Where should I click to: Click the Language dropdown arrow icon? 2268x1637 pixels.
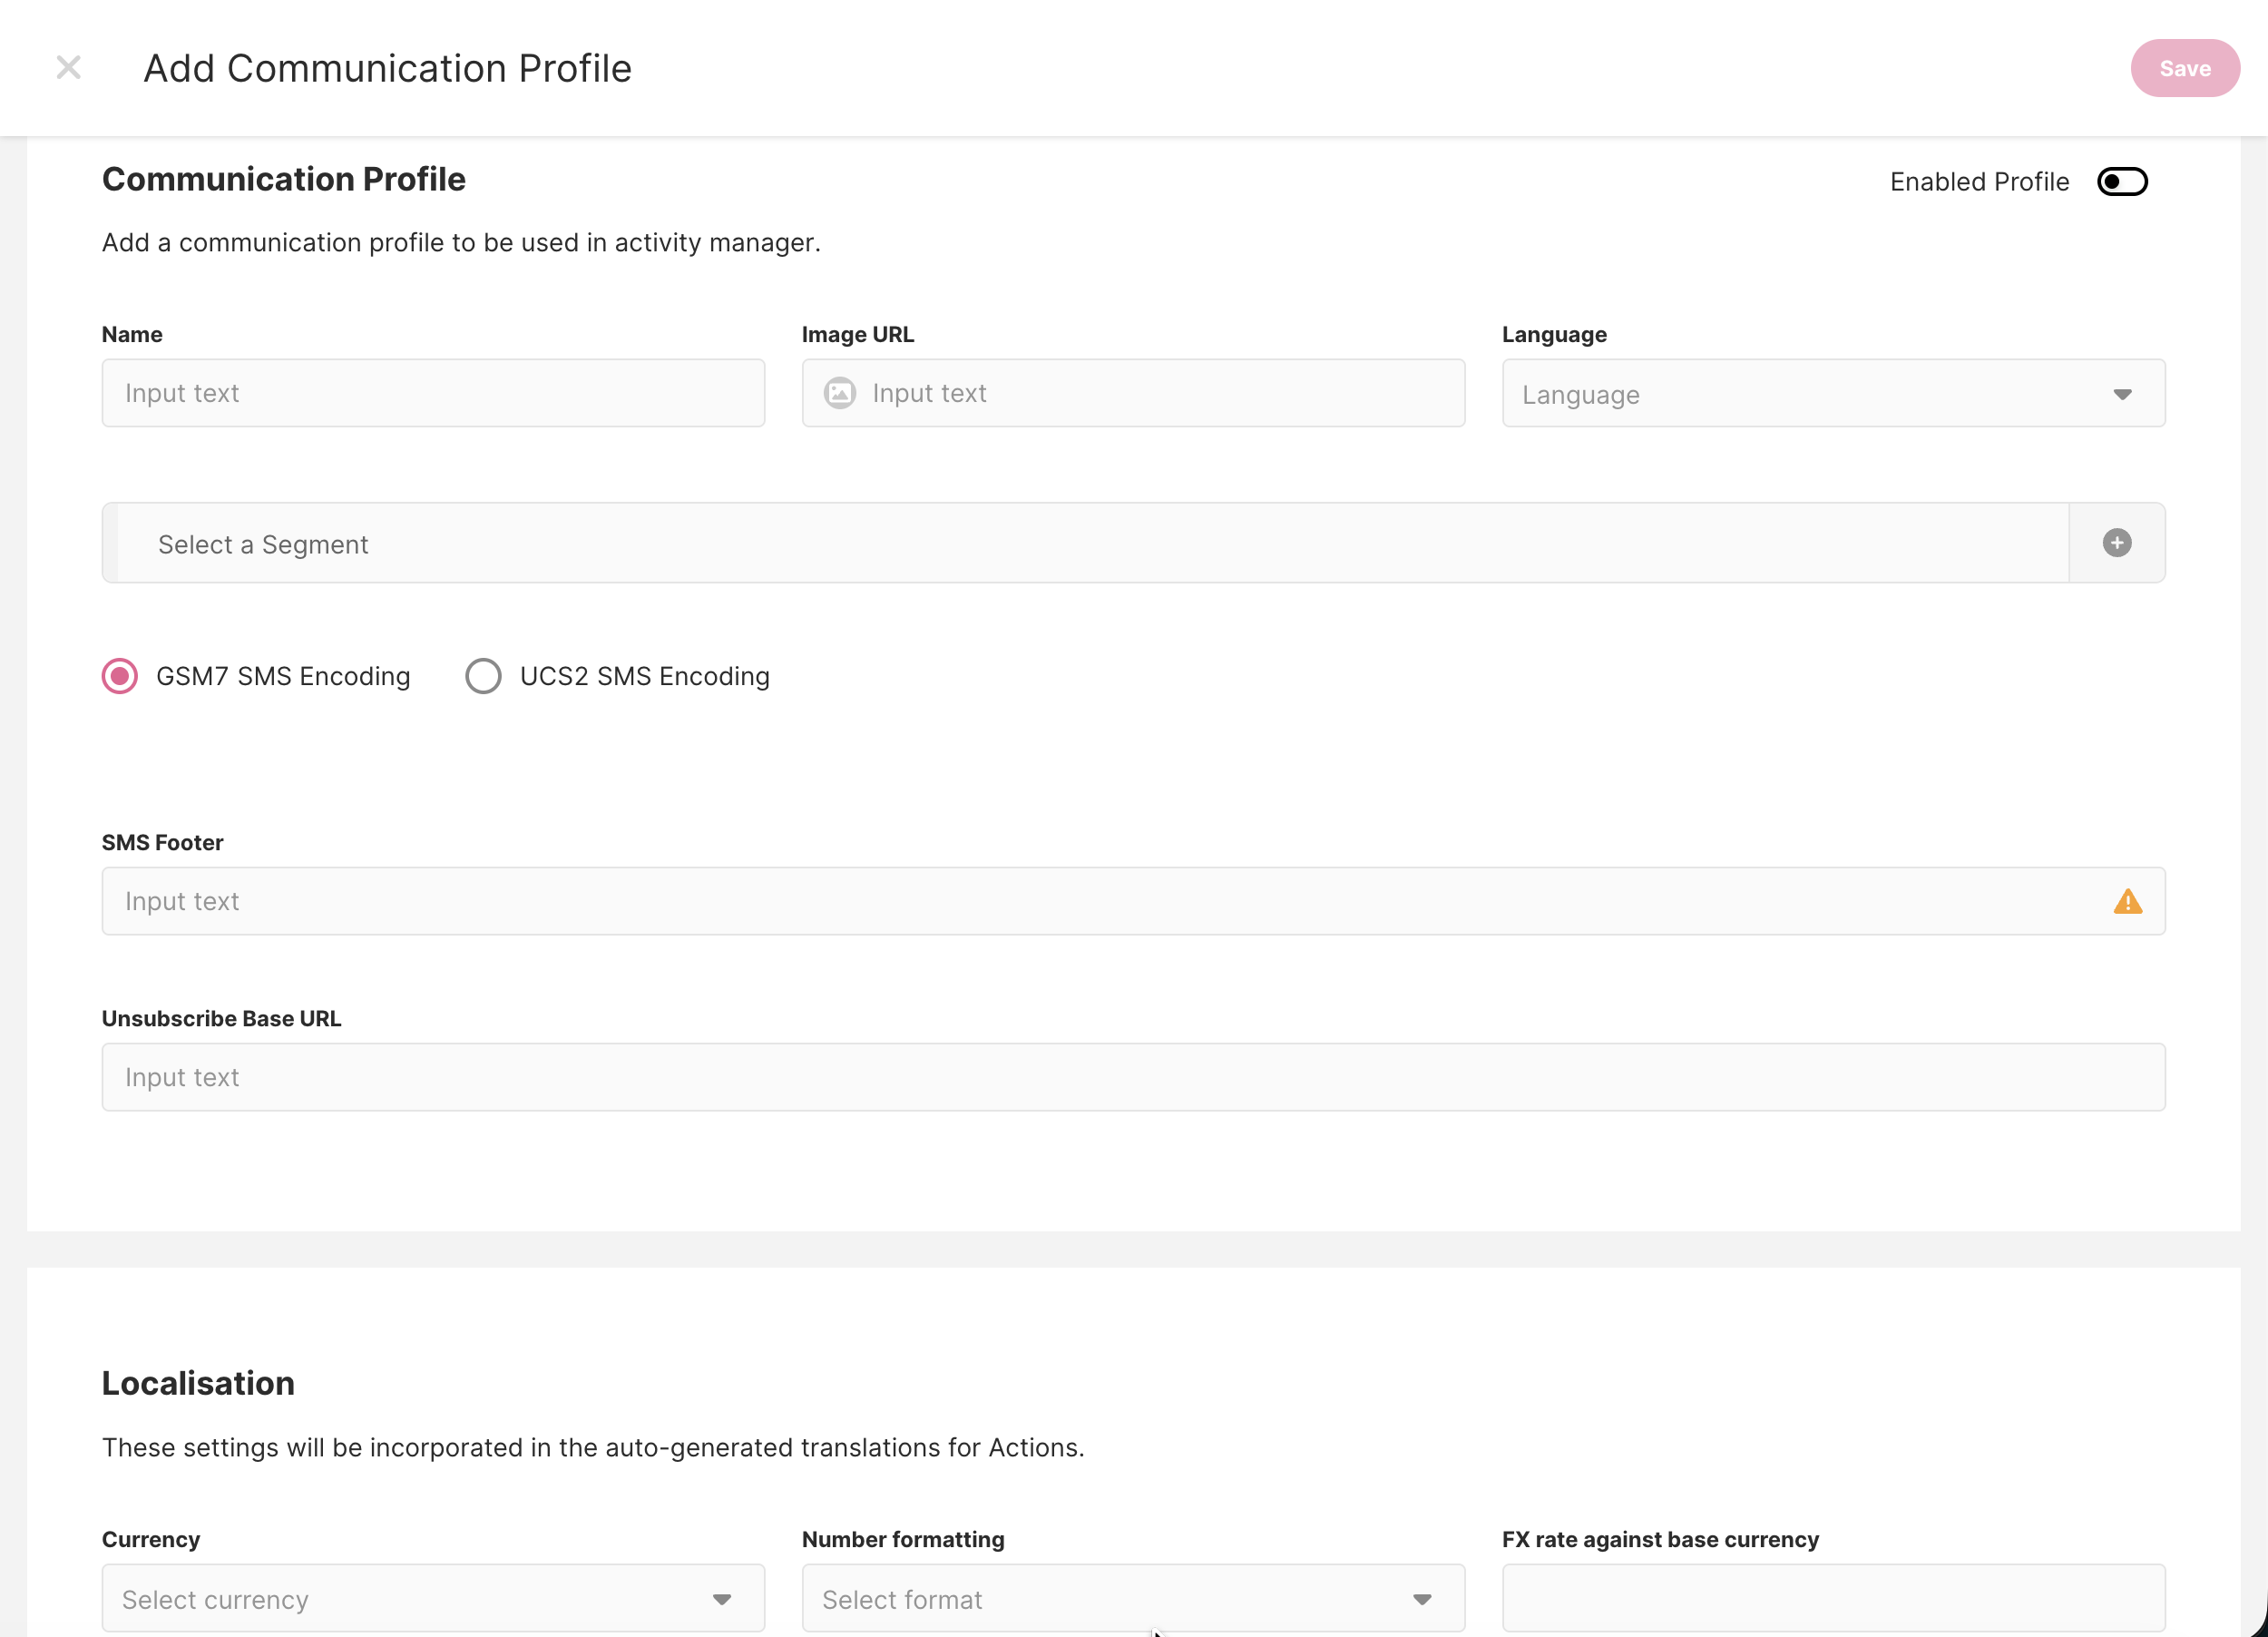(x=2122, y=394)
